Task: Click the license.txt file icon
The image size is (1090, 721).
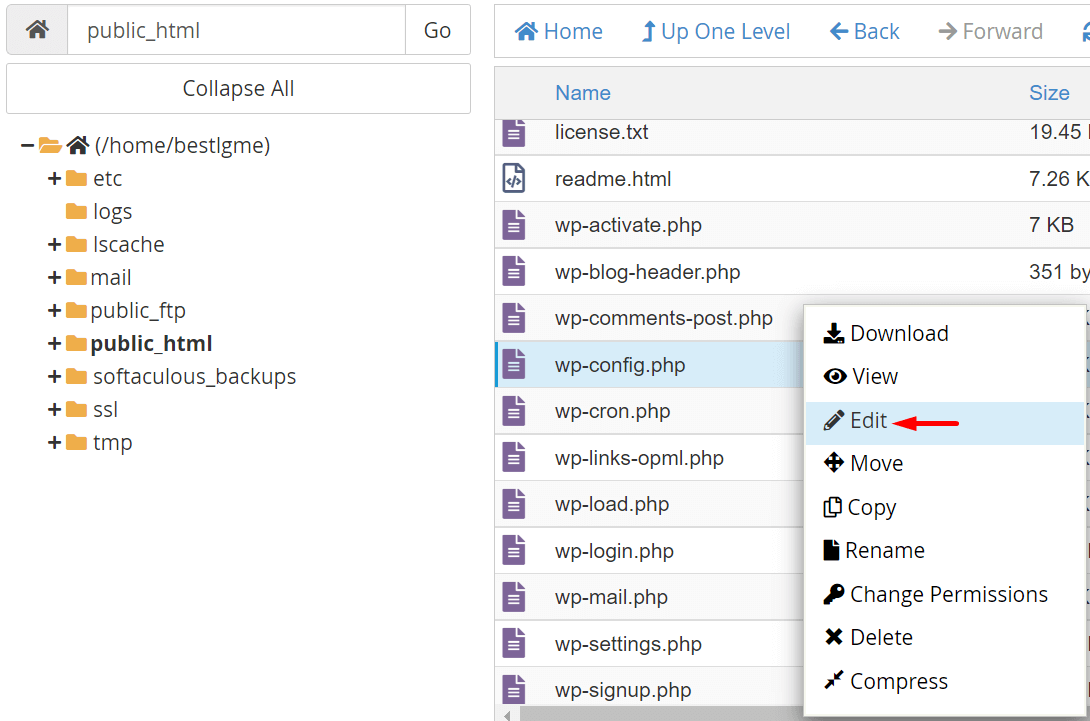Action: 513,133
